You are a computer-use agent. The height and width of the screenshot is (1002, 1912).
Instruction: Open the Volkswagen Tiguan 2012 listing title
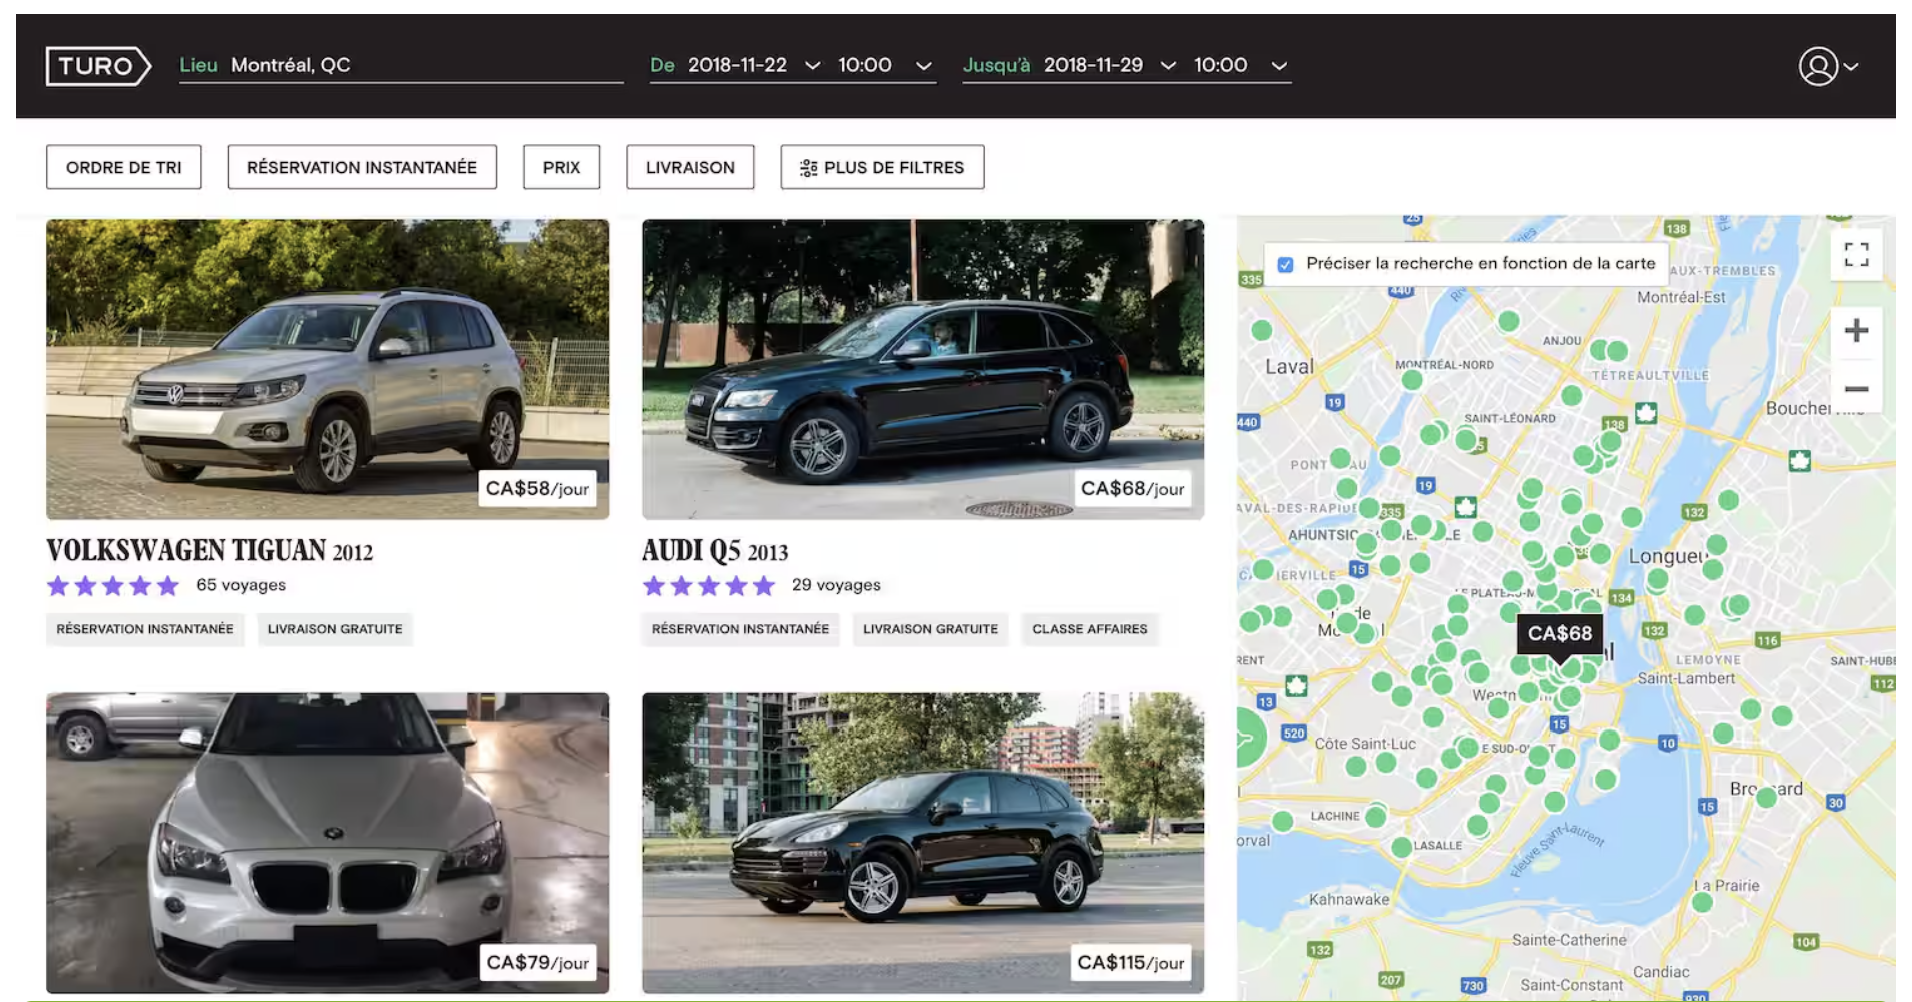tap(210, 551)
